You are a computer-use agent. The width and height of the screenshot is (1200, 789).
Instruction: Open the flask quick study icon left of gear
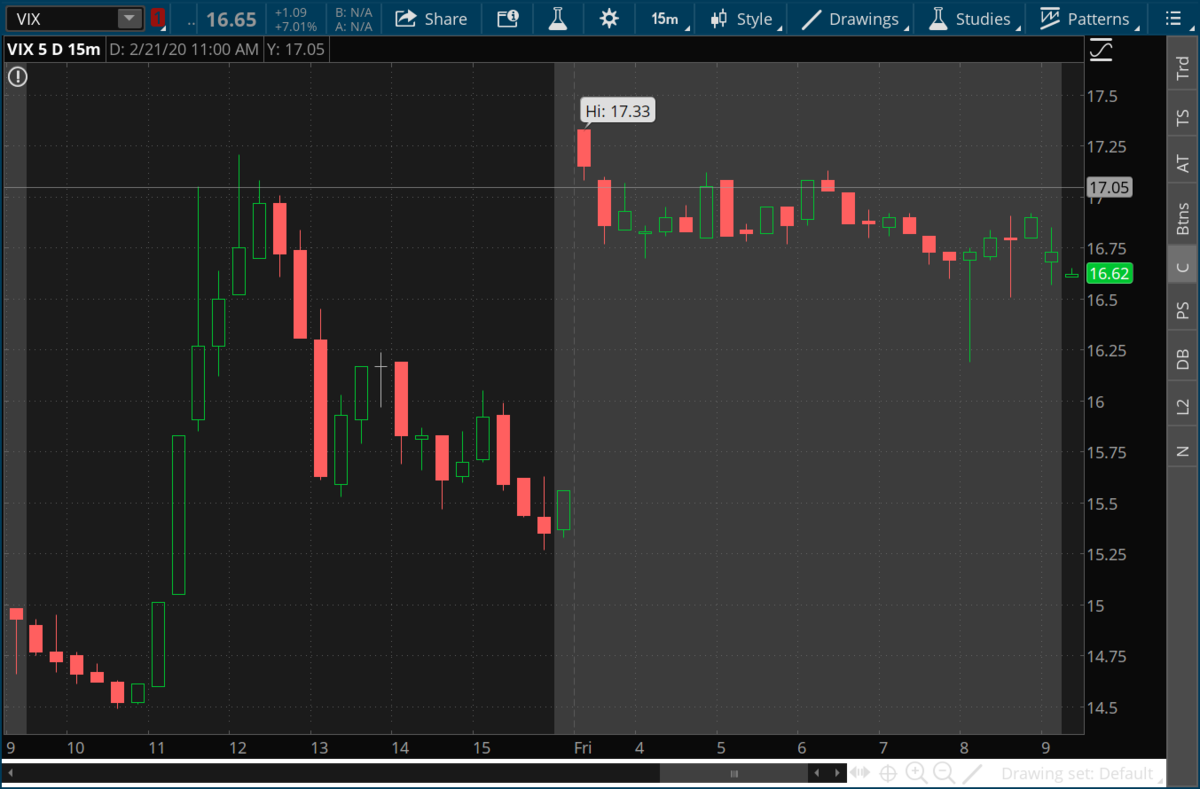pos(560,19)
